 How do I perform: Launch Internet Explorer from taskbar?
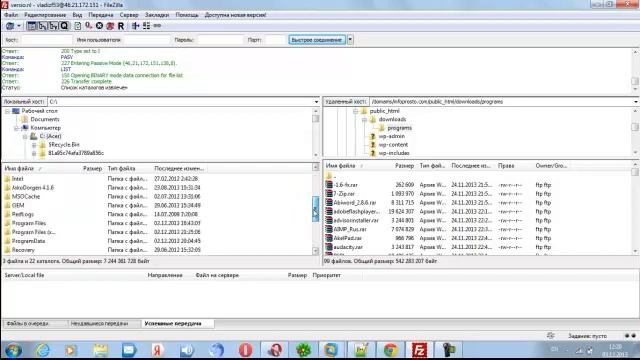click(43, 350)
